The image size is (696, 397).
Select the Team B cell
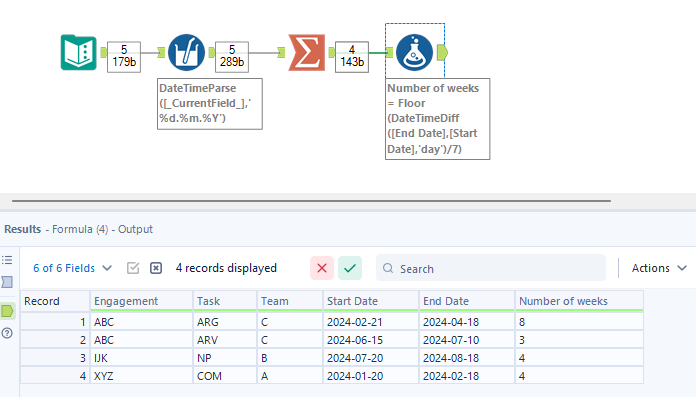coord(290,358)
